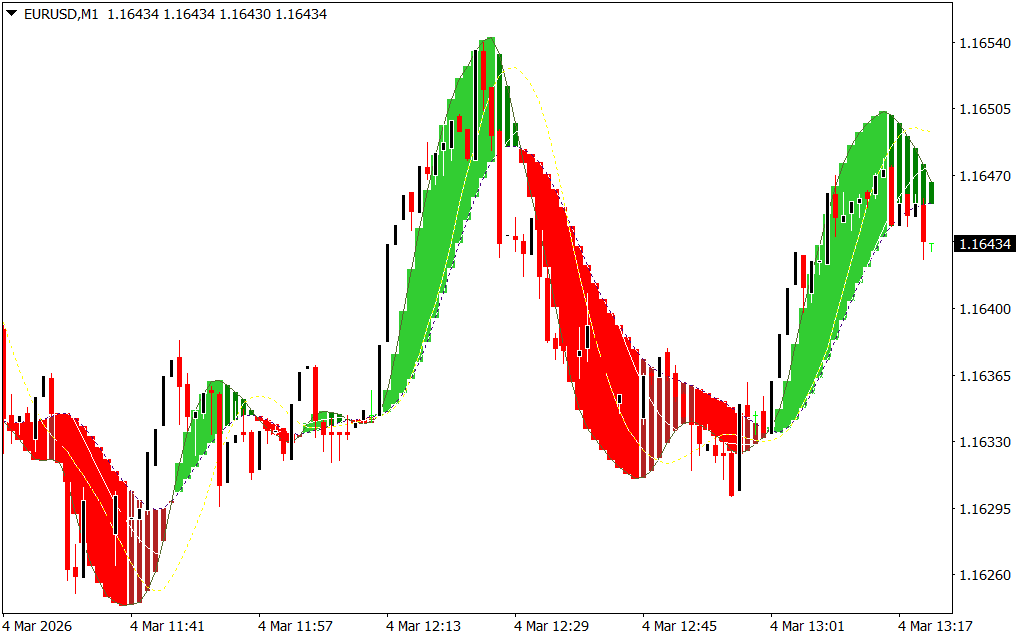The image size is (1024, 640).
Task: Click the 1.16400 price axis label
Action: point(984,310)
